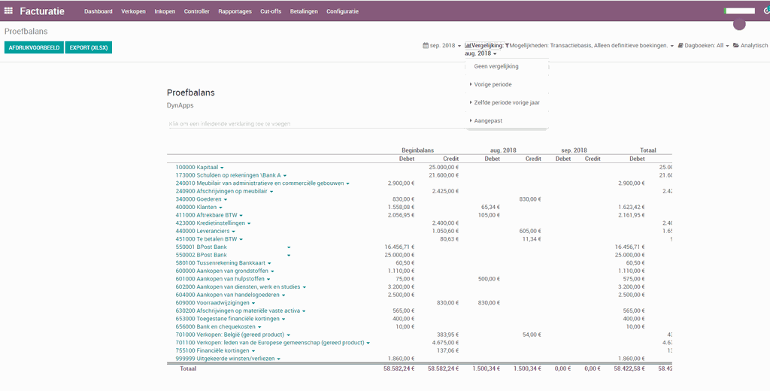This screenshot has height=391, width=770.
Task: Click the AFDRUKVOORBEELD button
Action: point(34,48)
